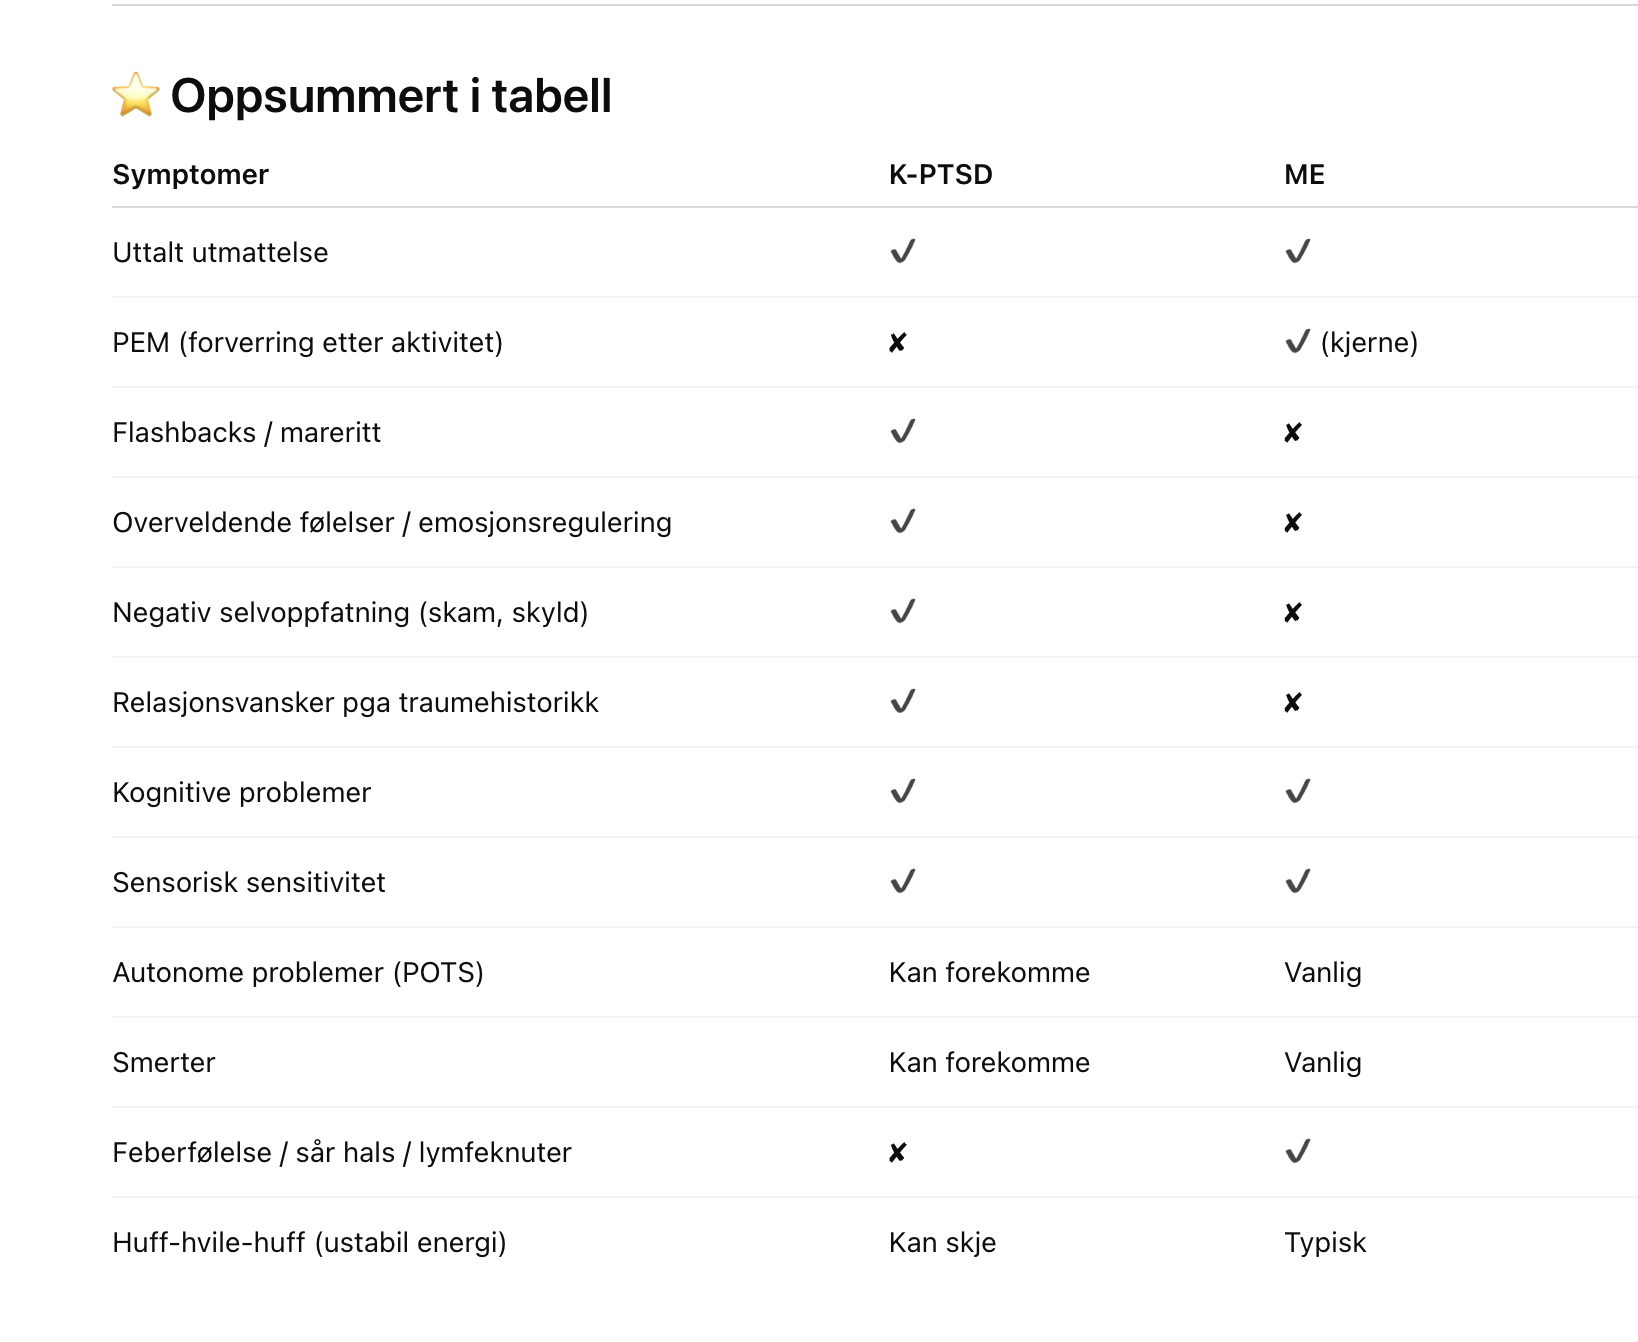Click the Typisk cell under ME
The height and width of the screenshot is (1342, 1638).
pos(1325,1242)
